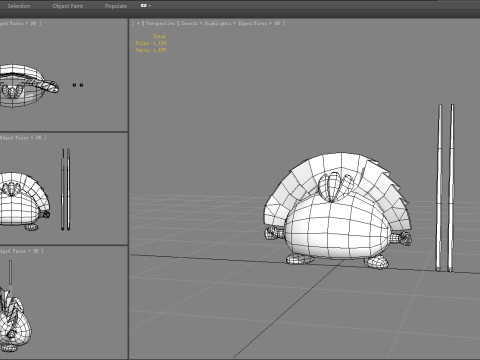
Task: Select the left small sphere in the top view
Action: click(x=74, y=85)
